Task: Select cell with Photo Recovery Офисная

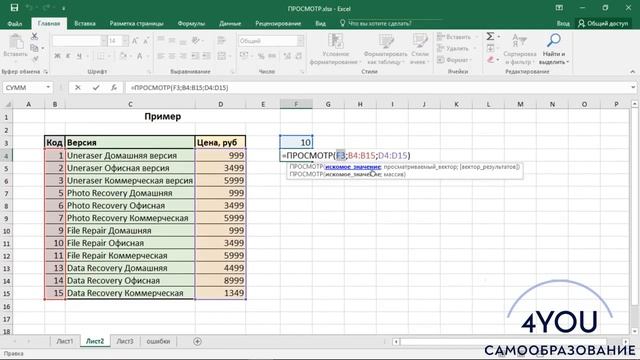Action: point(130,205)
